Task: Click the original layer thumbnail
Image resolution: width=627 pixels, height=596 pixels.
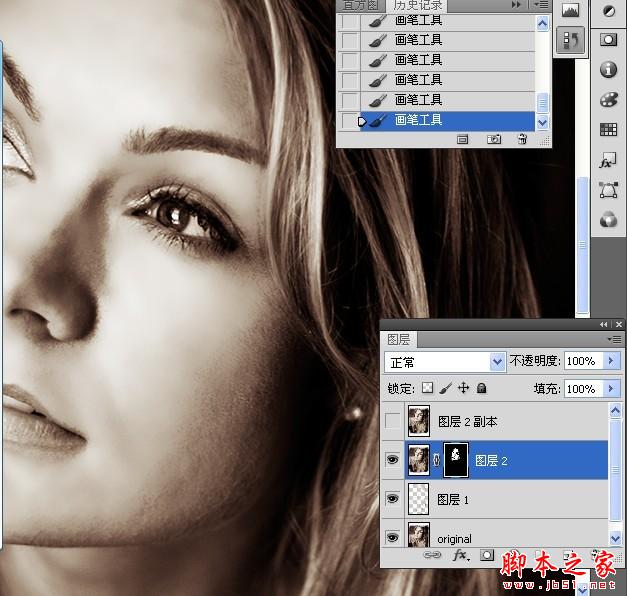Action: [419, 535]
